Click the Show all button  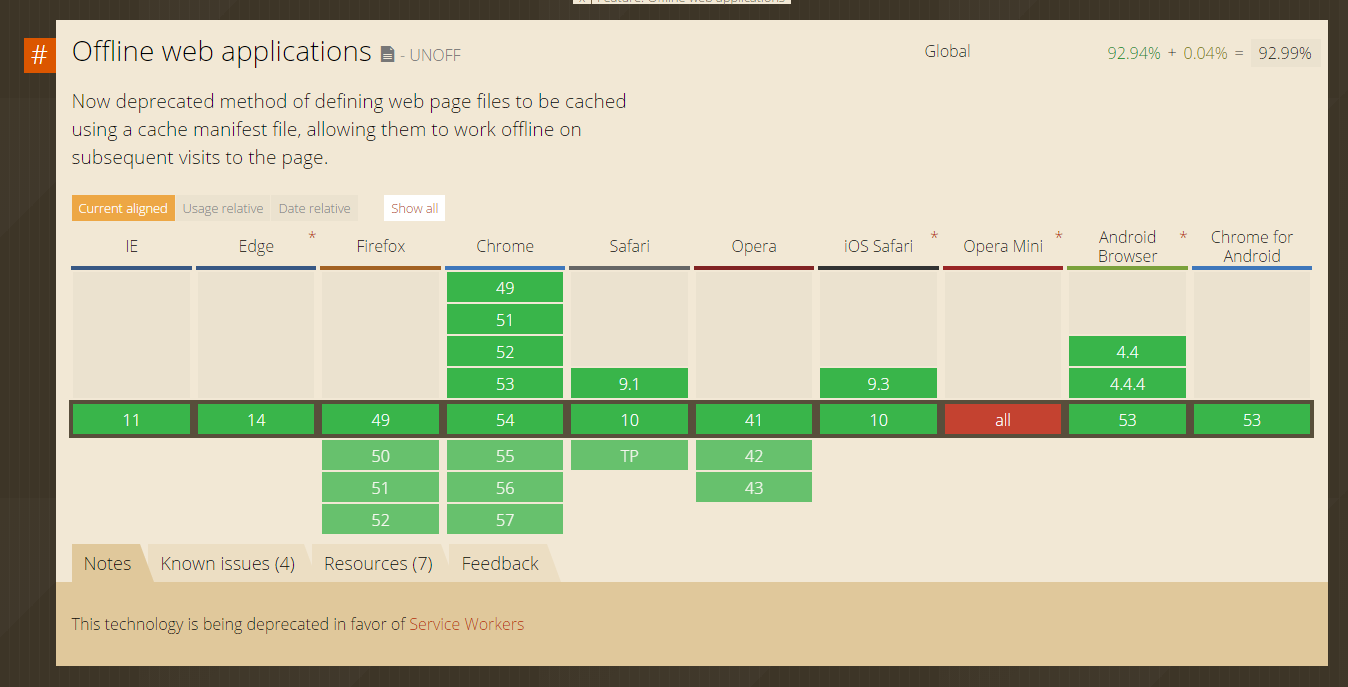coord(414,208)
